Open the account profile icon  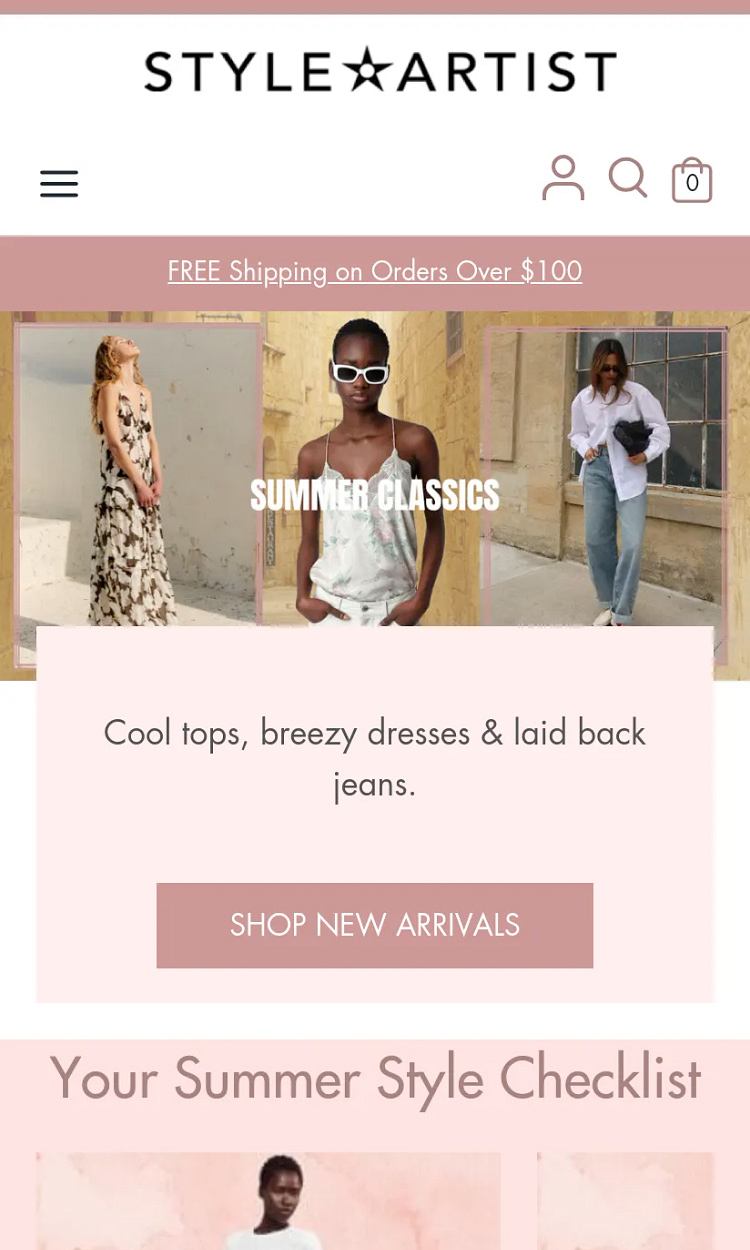(563, 178)
